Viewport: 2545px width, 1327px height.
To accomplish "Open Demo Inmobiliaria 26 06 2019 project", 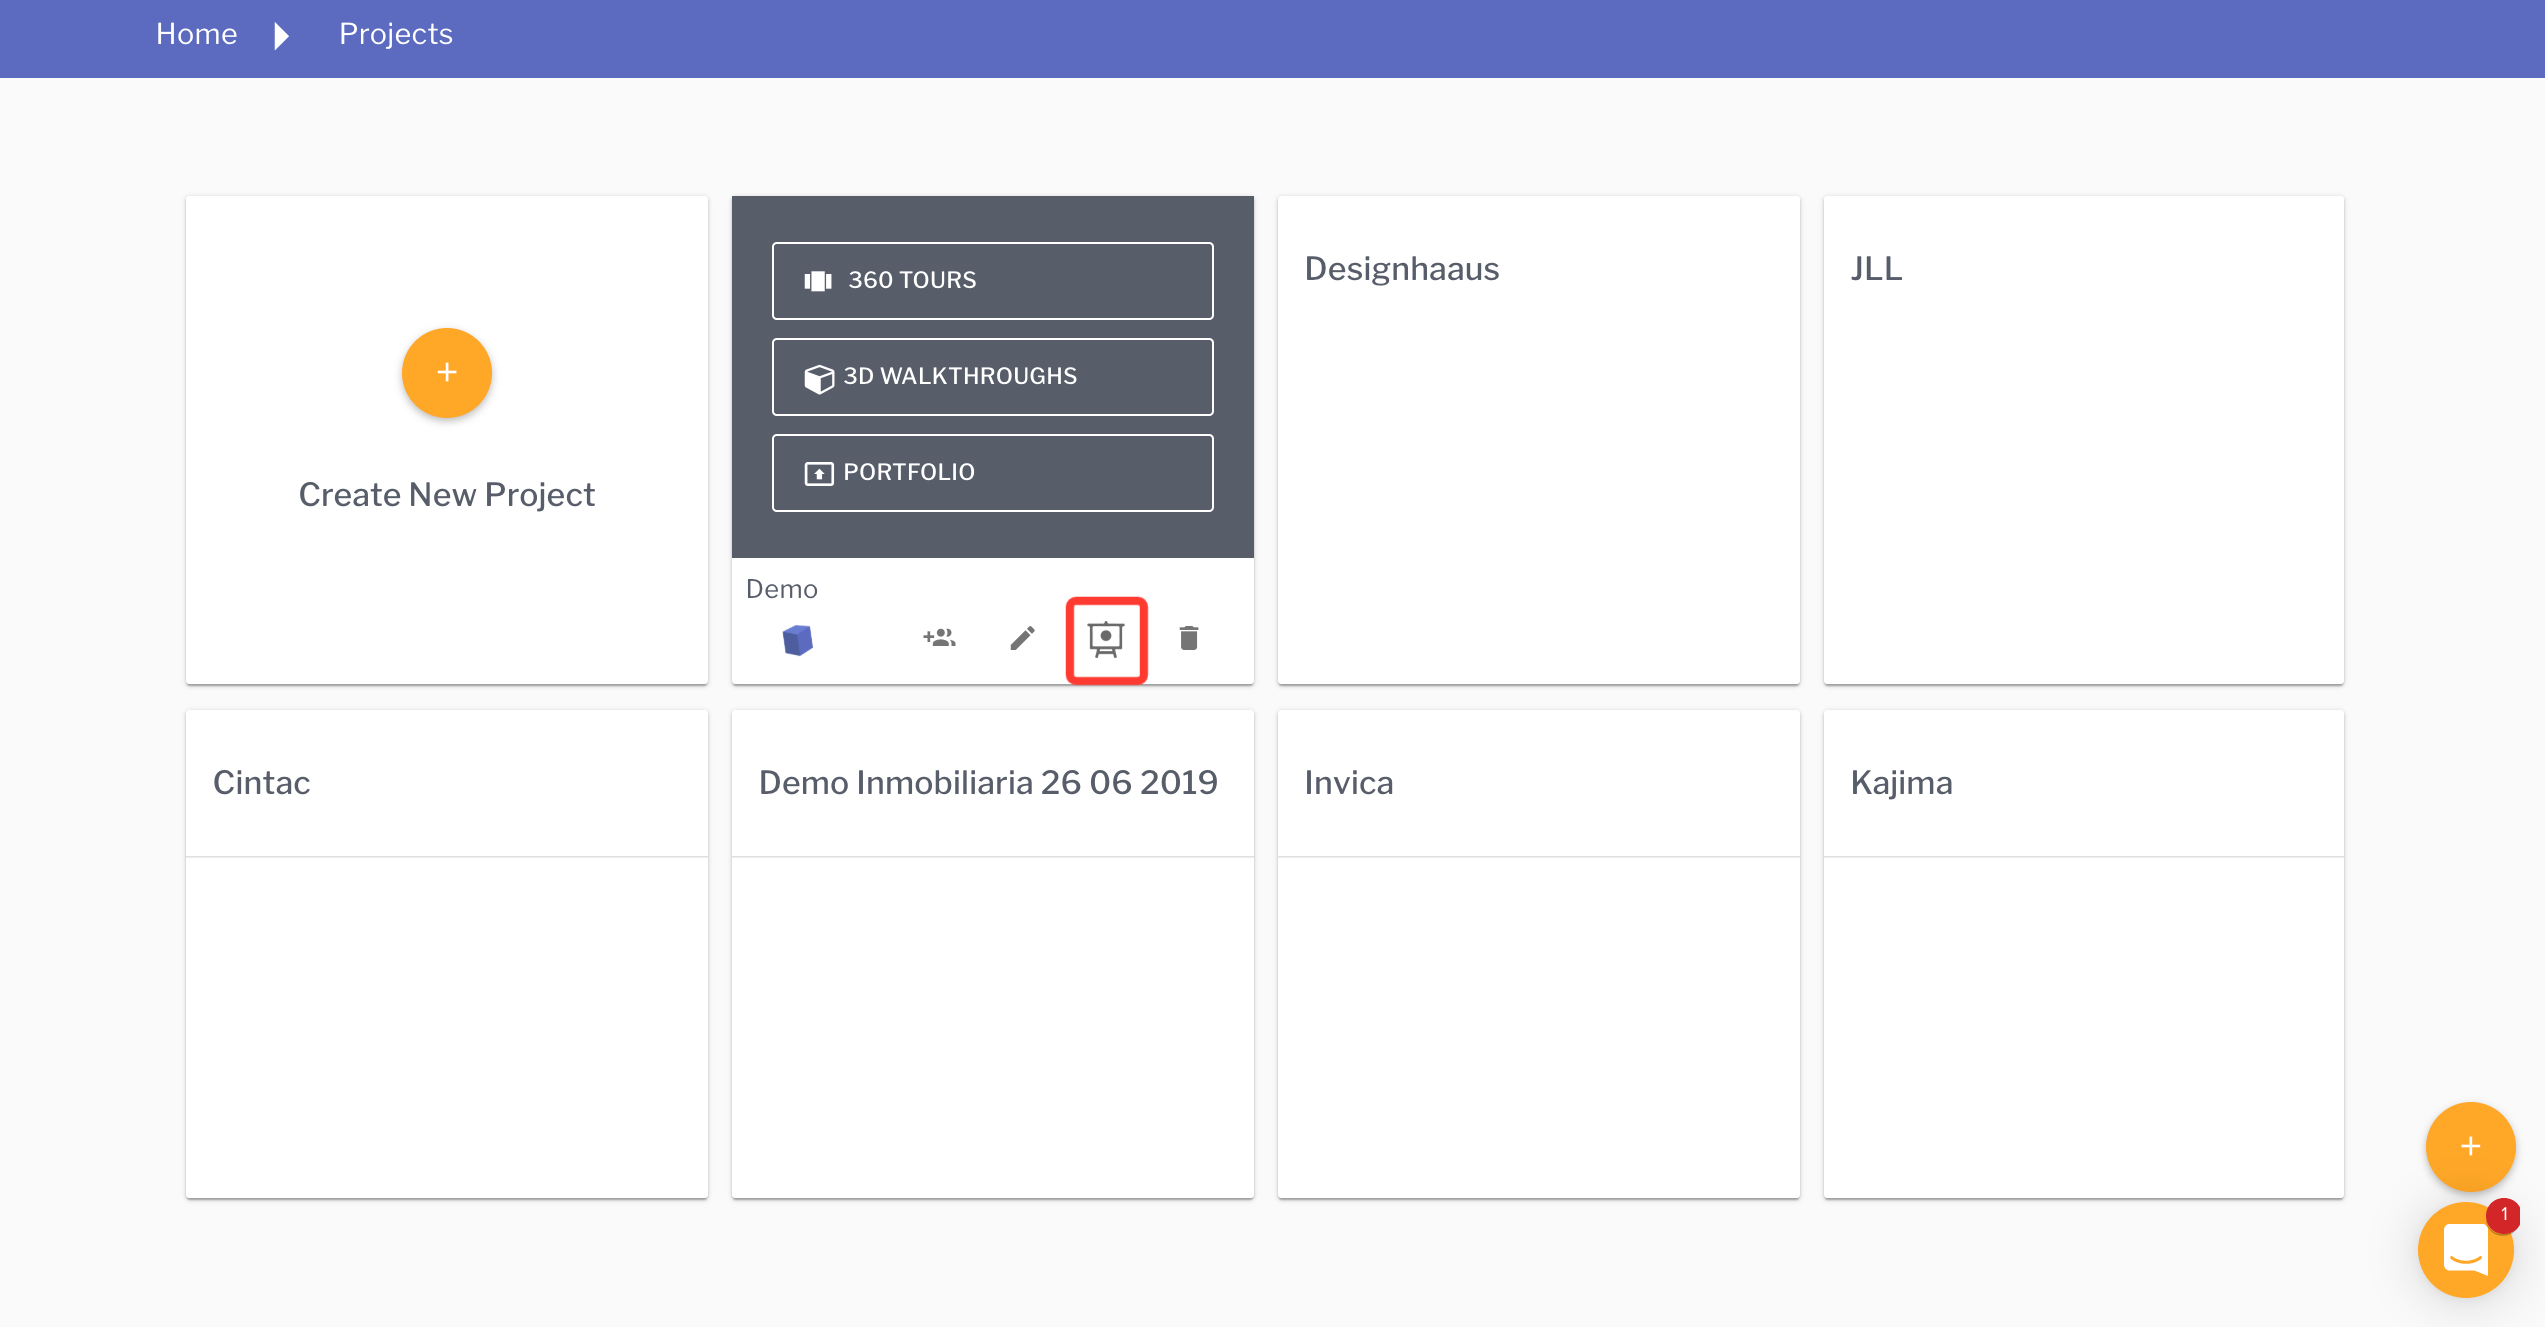I will 992,953.
